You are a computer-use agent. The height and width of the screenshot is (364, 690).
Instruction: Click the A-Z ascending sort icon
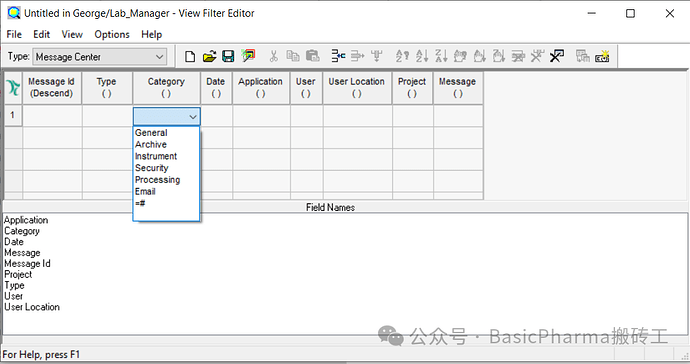point(422,56)
